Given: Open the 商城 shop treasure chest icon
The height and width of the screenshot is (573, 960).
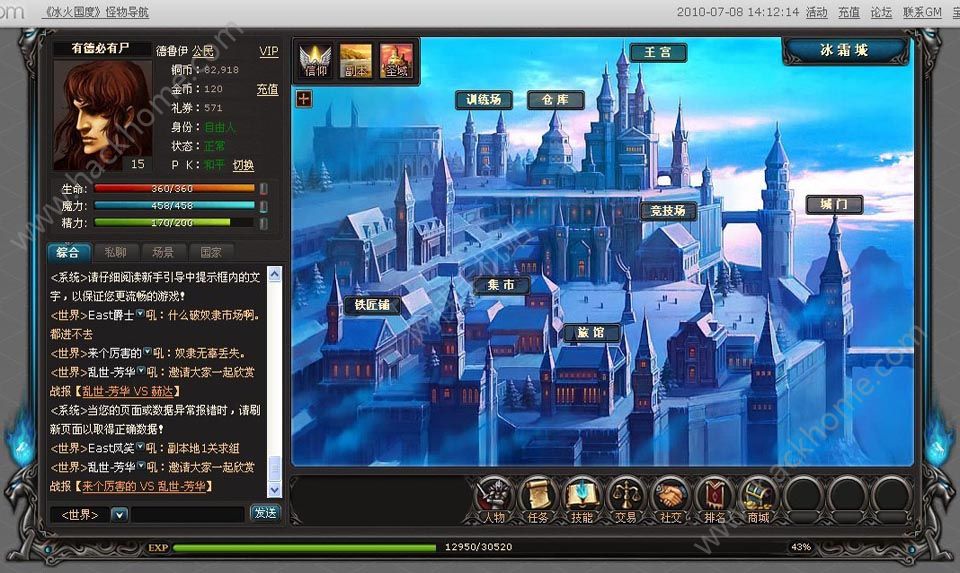Looking at the screenshot, I should pyautogui.click(x=759, y=501).
